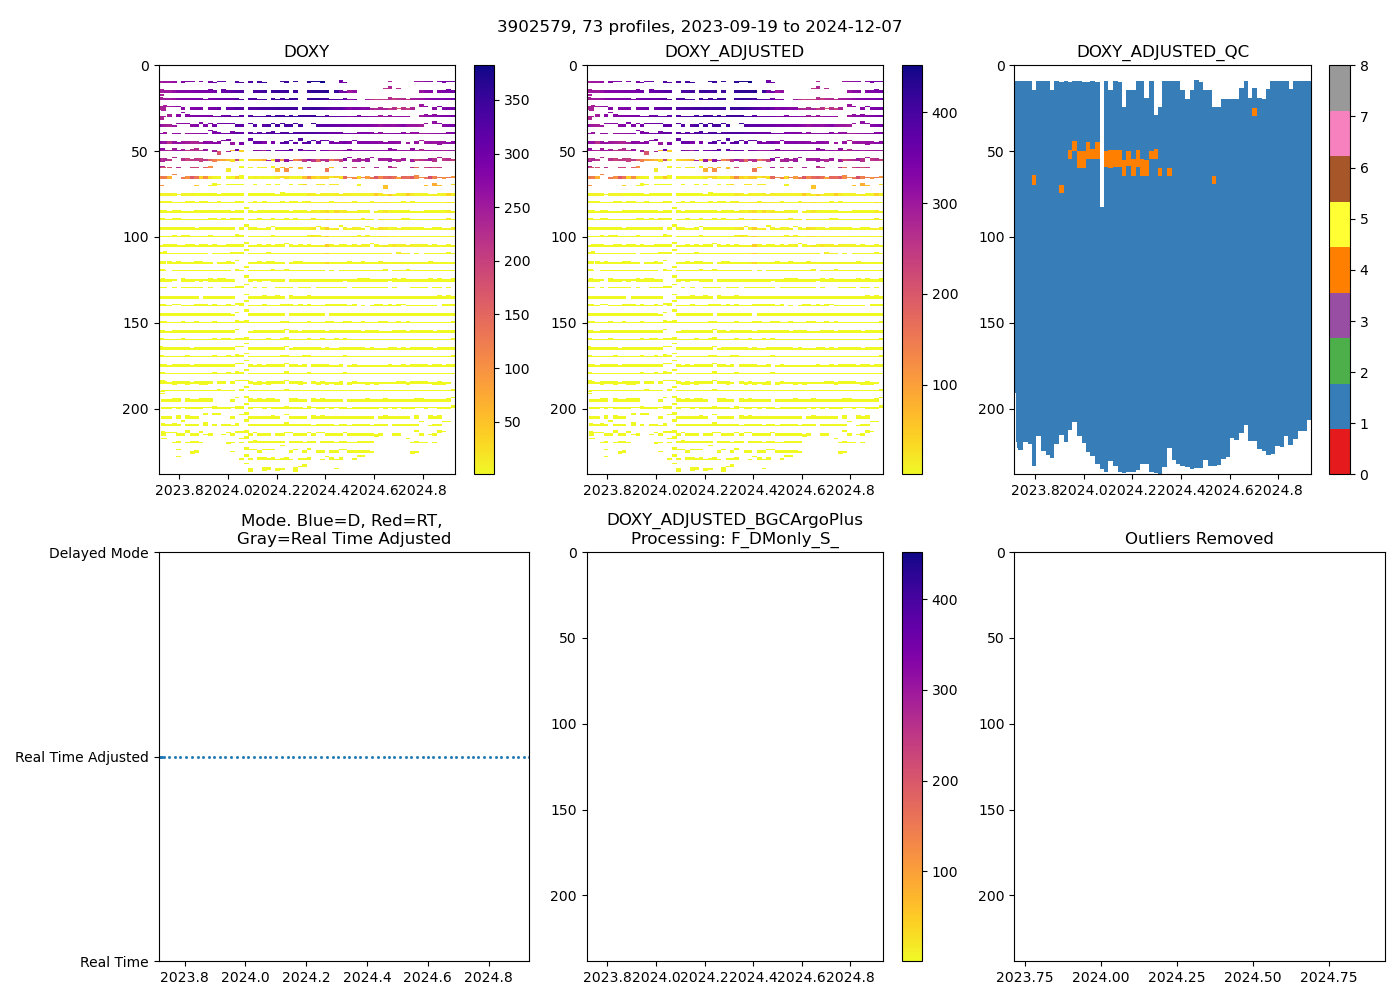The height and width of the screenshot is (1000, 1400).
Task: Click the brown segment of QC colorbar
Action: tap(1339, 179)
